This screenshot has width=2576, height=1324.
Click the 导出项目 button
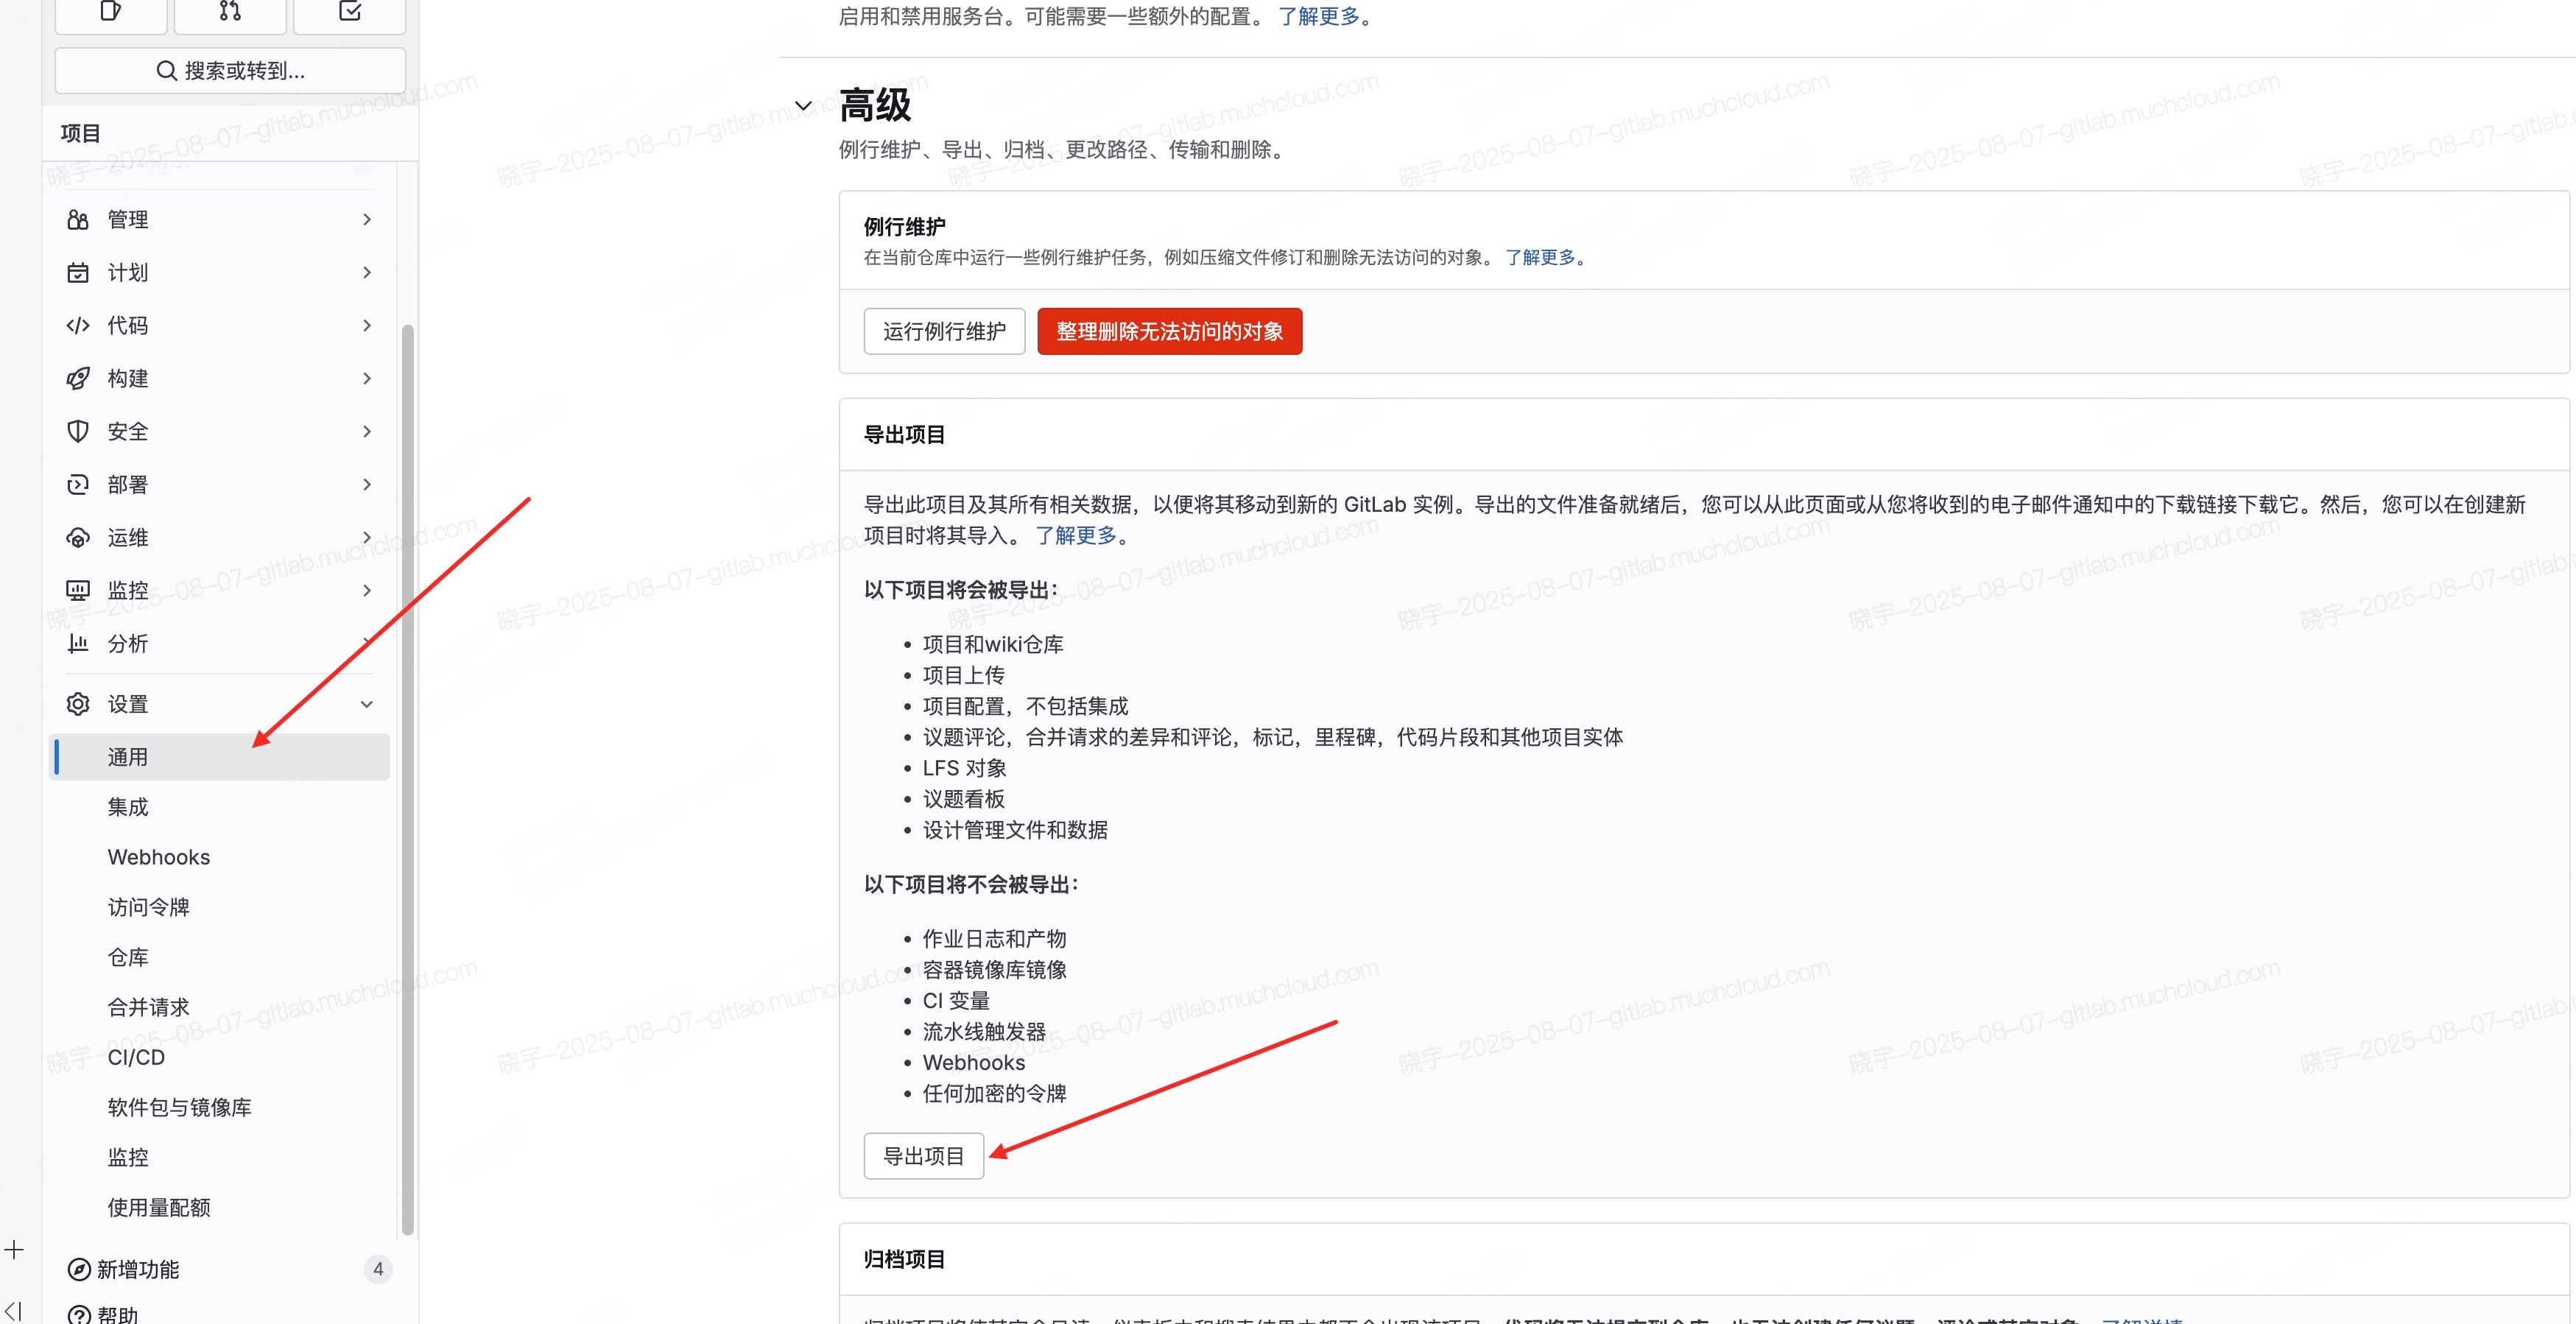[923, 1156]
